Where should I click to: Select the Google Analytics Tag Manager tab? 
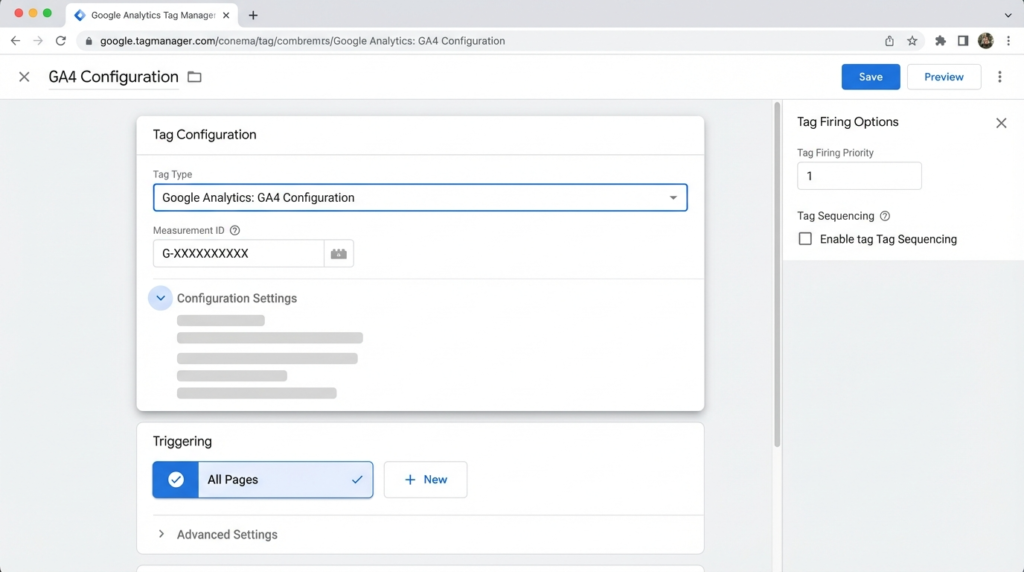[x=150, y=15]
